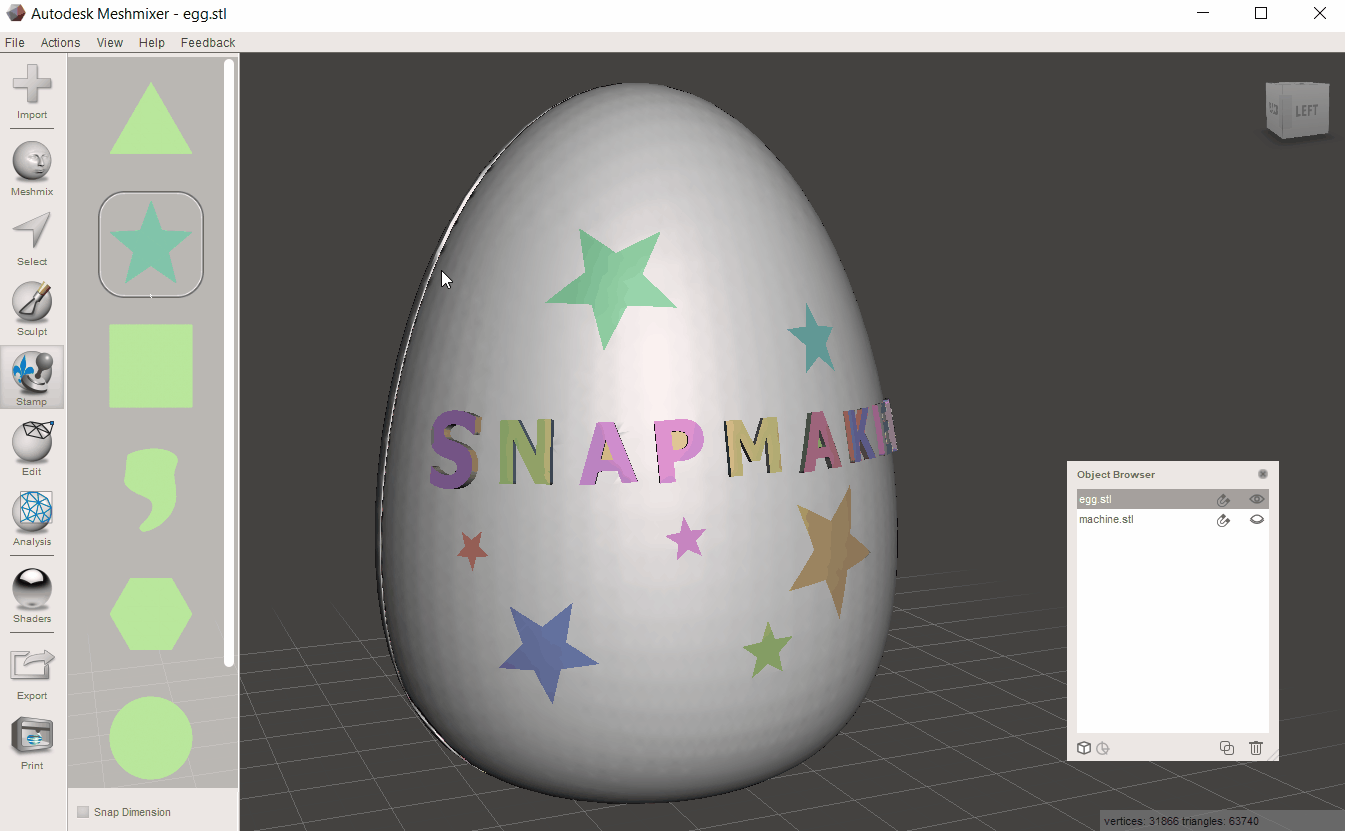This screenshot has height=831, width=1345.
Task: Toggle visibility of egg.stl
Action: [x=1257, y=499]
